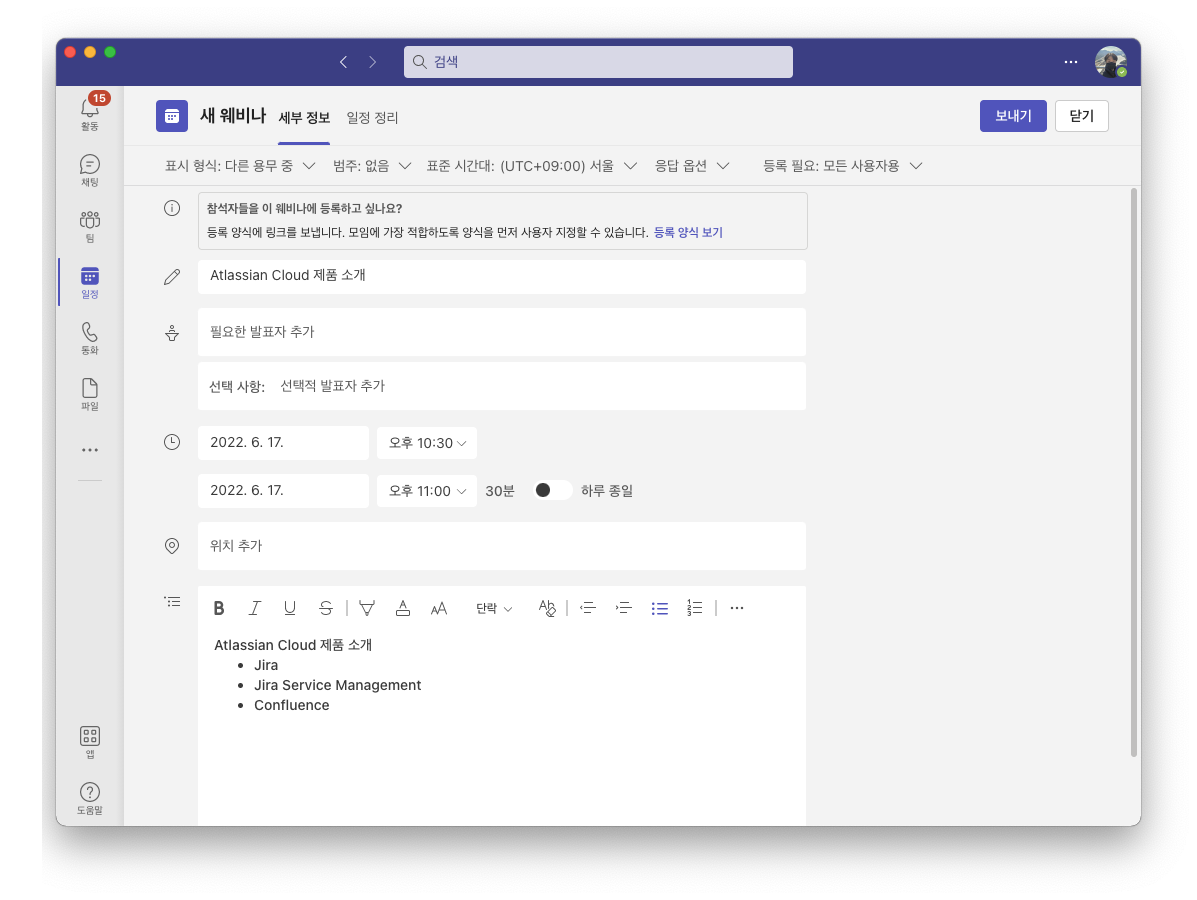Open the Files sidebar icon
Viewport: 1197px width, 900px height.
click(90, 393)
